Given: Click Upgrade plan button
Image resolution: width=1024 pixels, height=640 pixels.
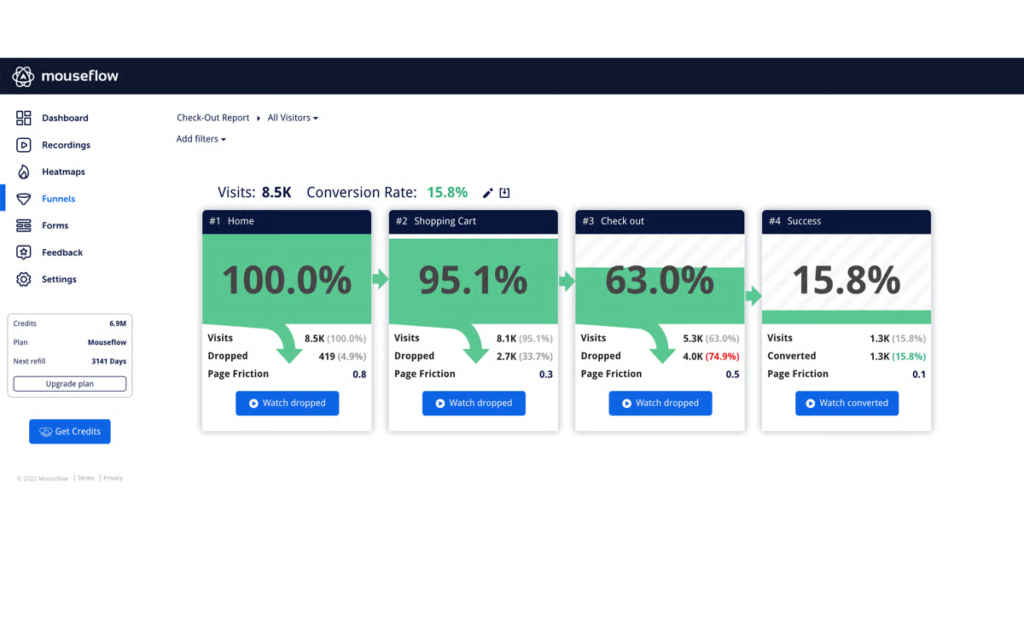Looking at the screenshot, I should click(x=70, y=384).
